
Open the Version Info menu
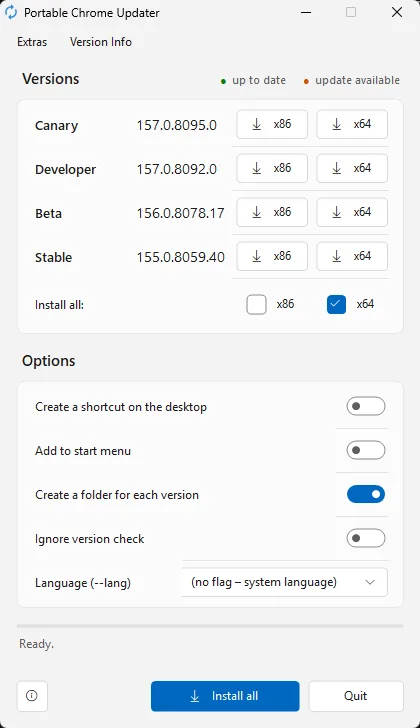(101, 42)
